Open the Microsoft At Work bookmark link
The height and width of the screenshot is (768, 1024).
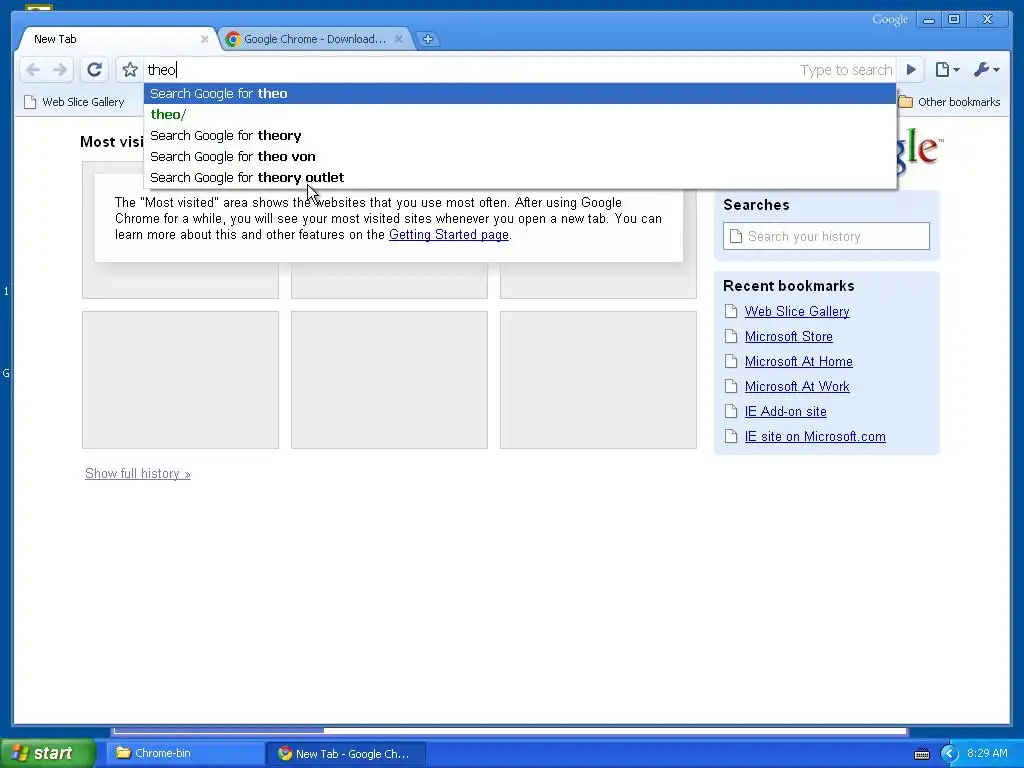pyautogui.click(x=797, y=387)
